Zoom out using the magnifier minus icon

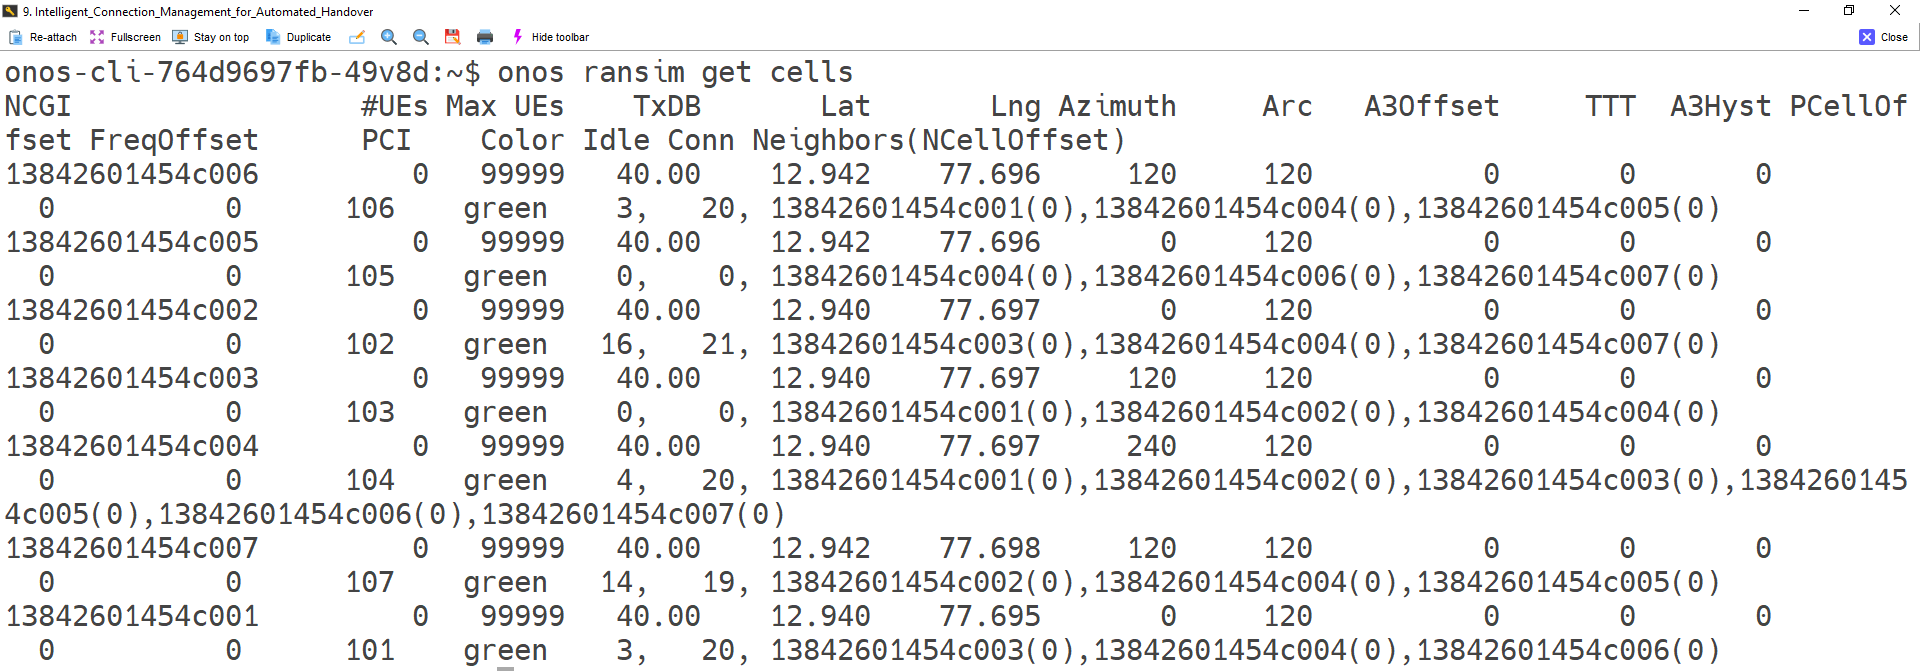(420, 37)
